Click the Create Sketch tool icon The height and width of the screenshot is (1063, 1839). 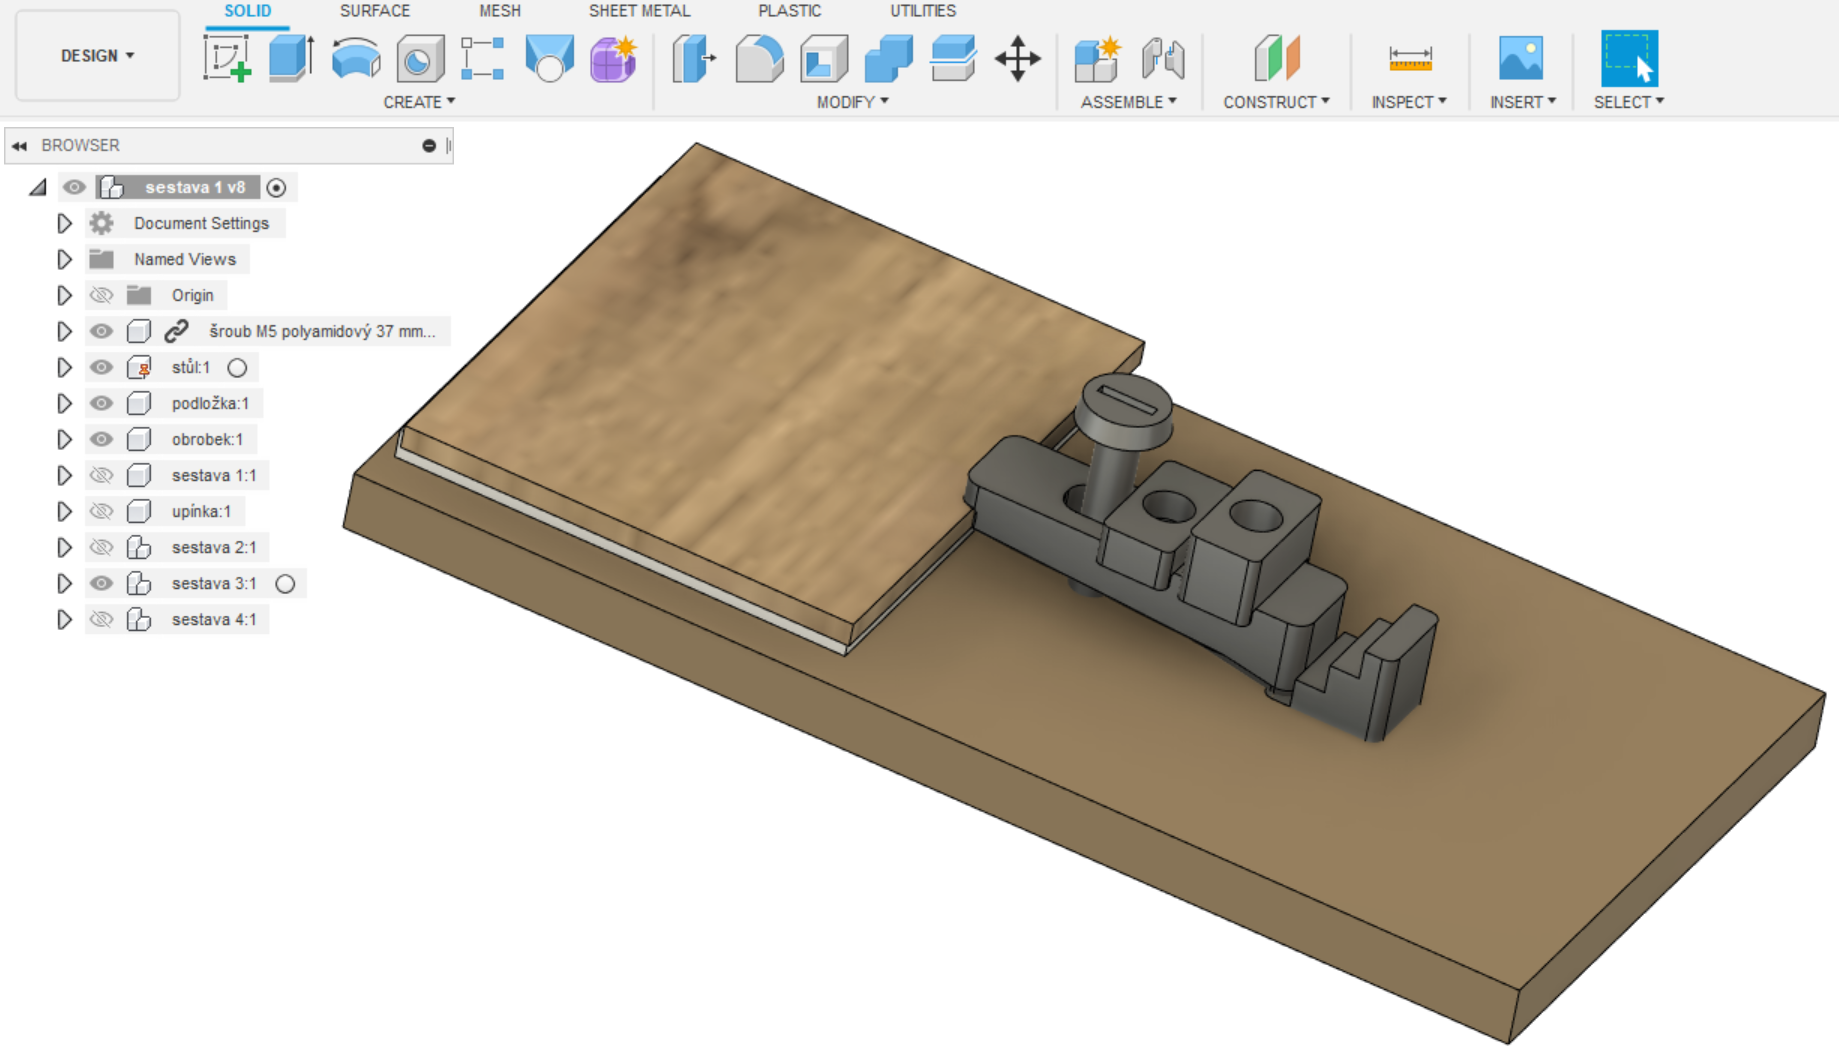pyautogui.click(x=227, y=58)
